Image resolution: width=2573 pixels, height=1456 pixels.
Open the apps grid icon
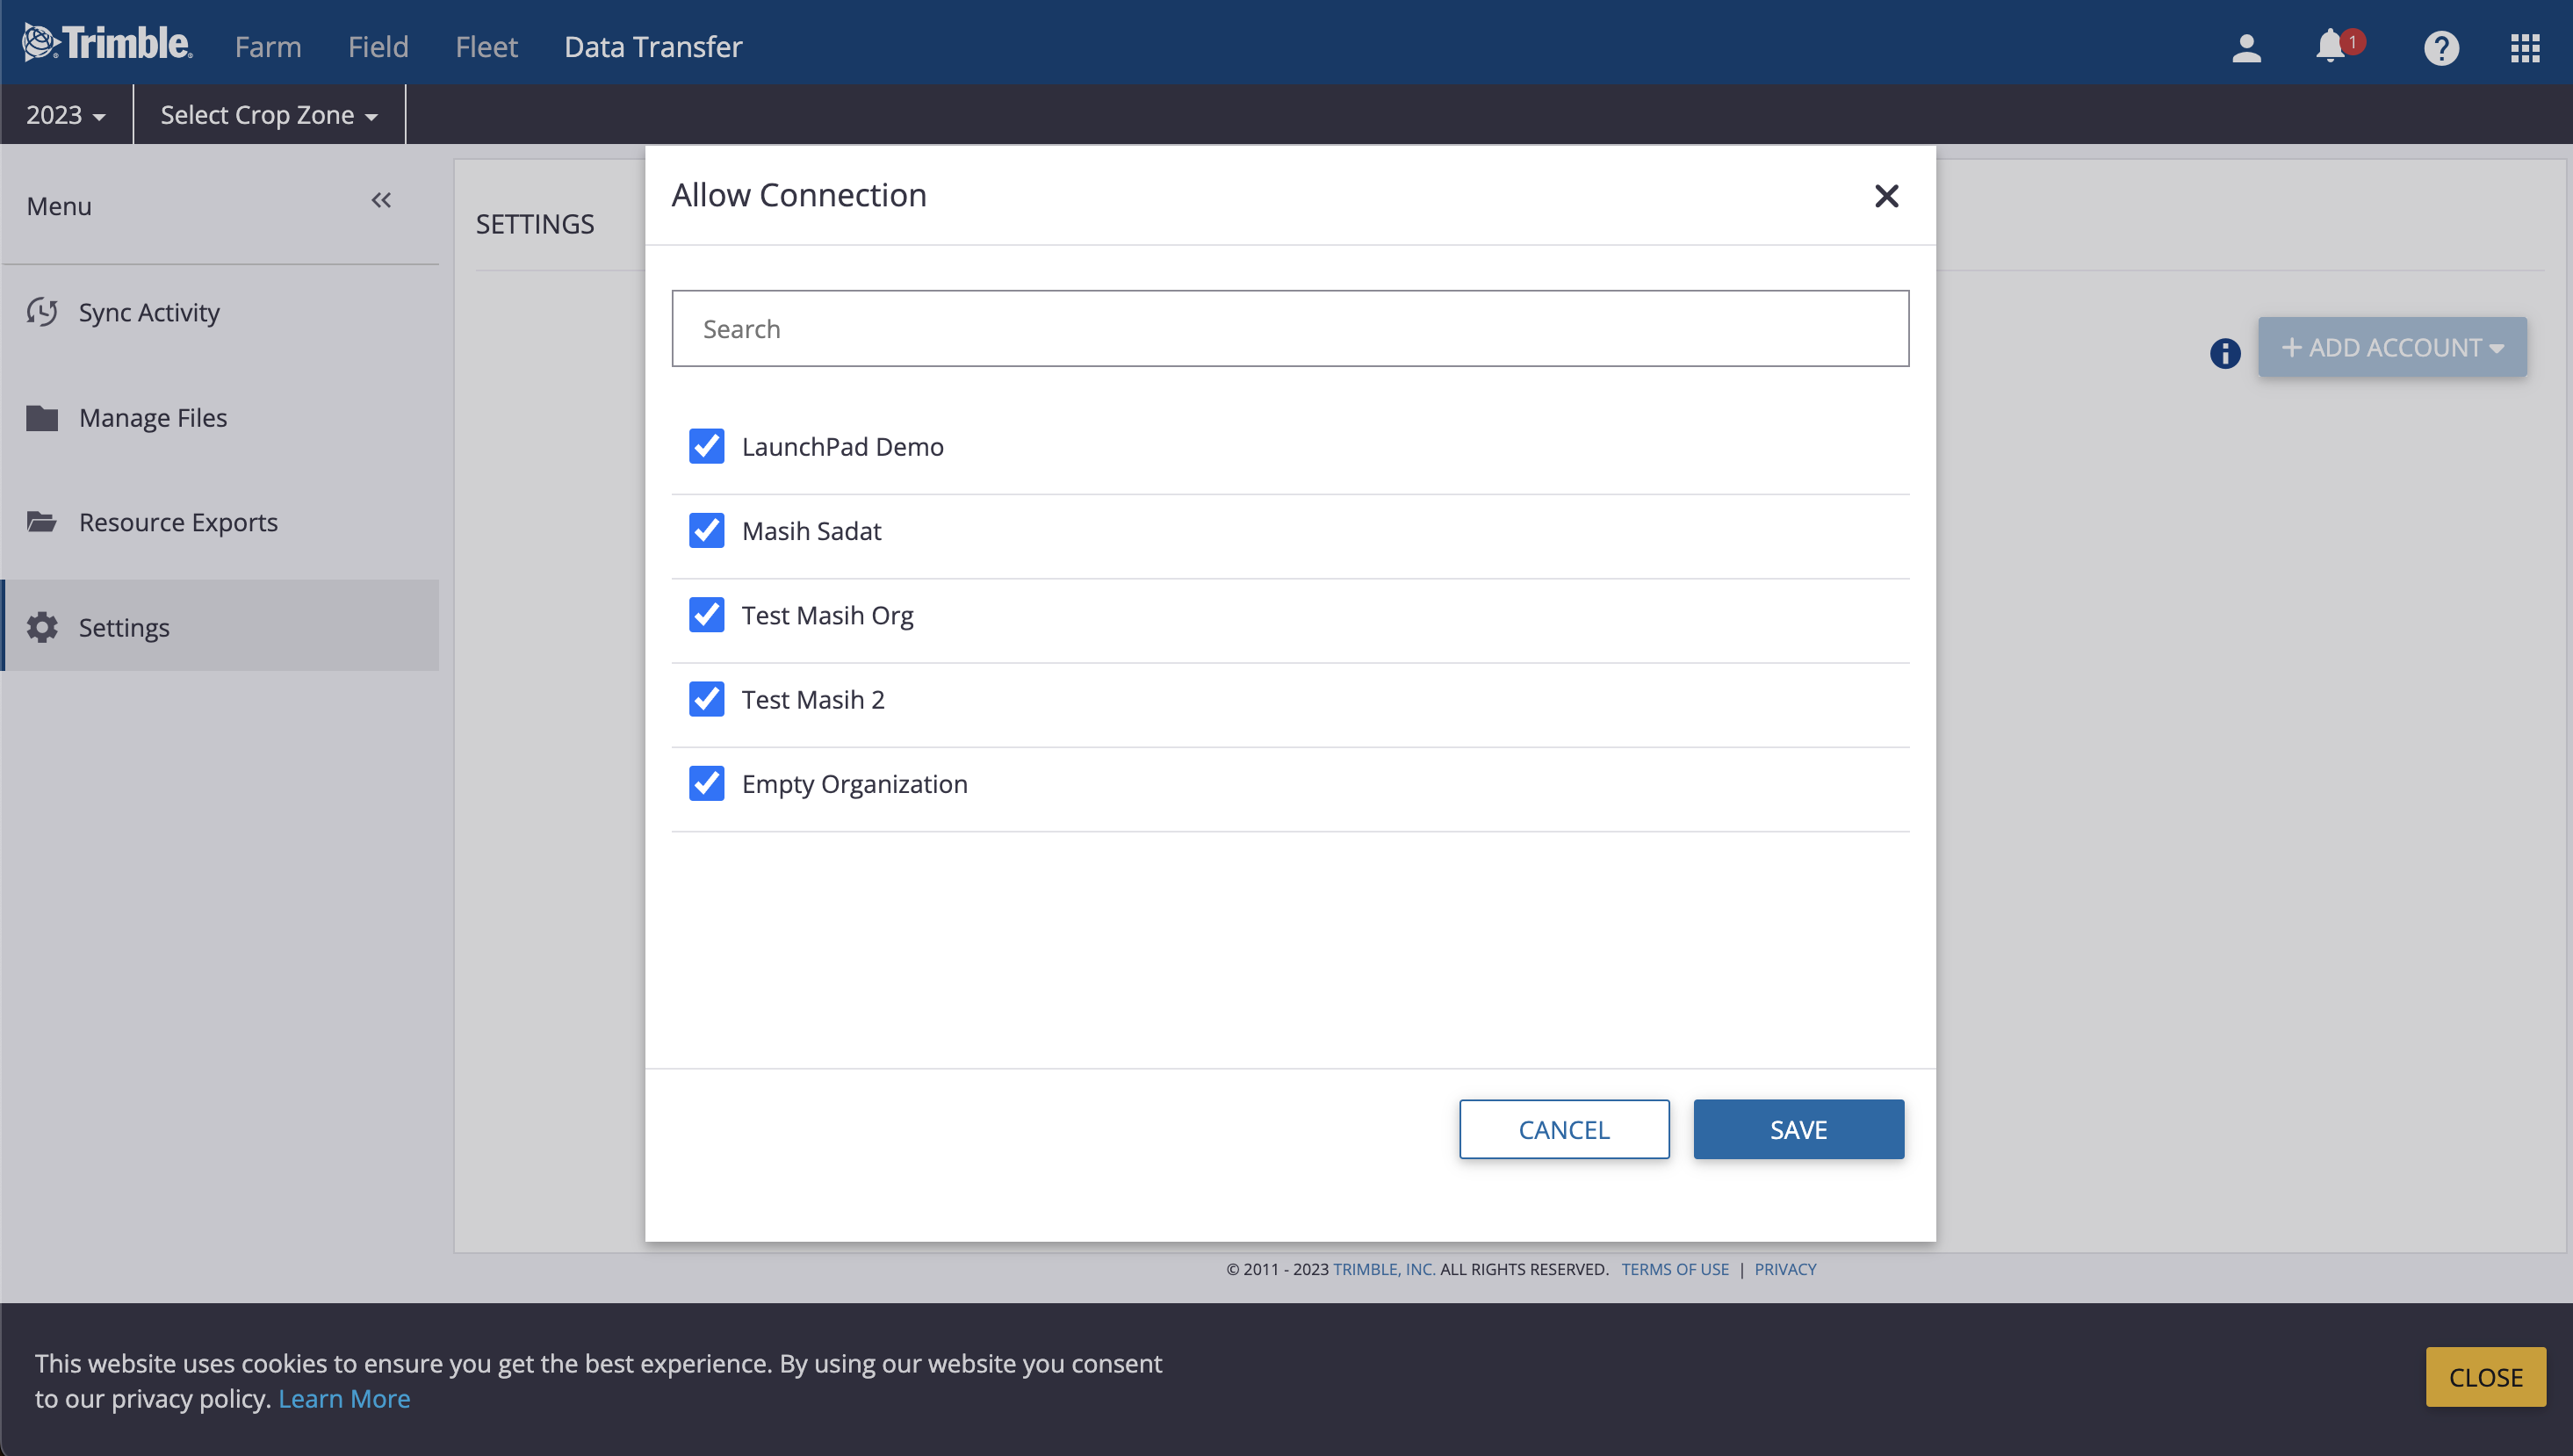coord(2525,47)
